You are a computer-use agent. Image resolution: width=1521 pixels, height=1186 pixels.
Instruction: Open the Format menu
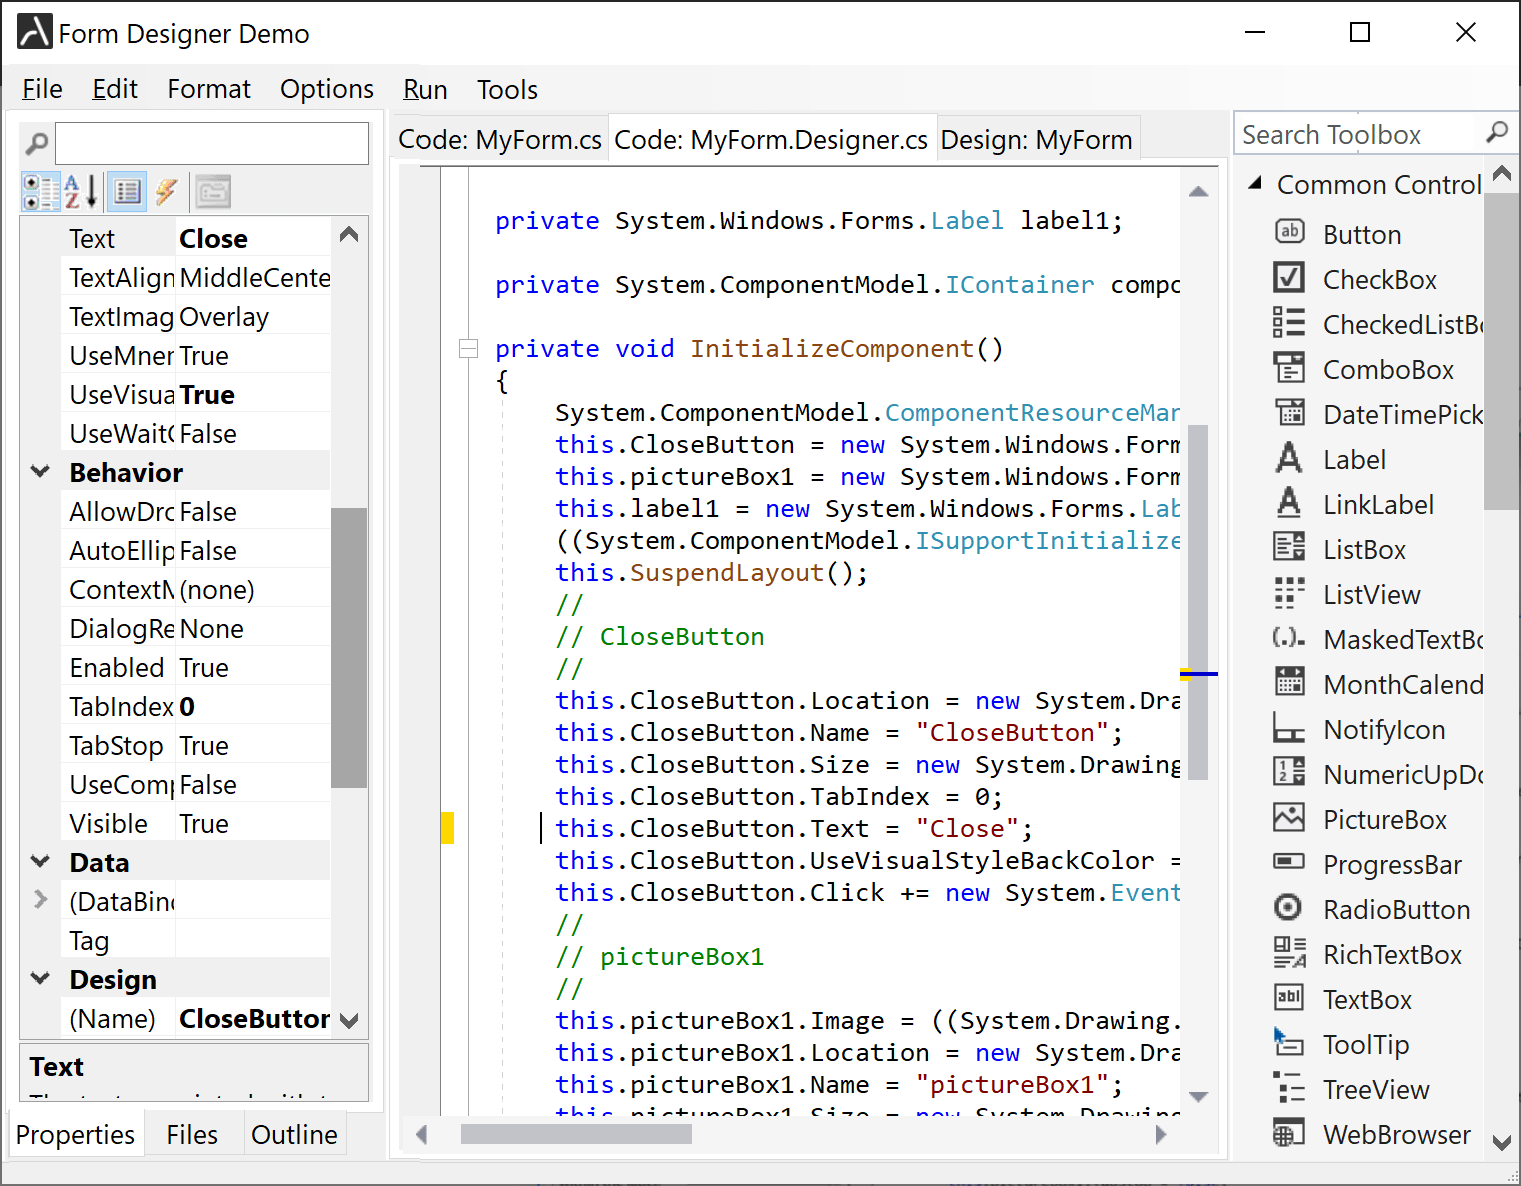tap(208, 90)
